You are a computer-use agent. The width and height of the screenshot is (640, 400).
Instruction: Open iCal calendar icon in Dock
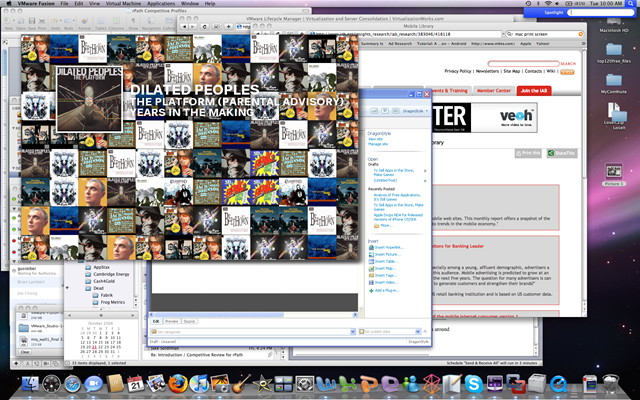coord(135,384)
